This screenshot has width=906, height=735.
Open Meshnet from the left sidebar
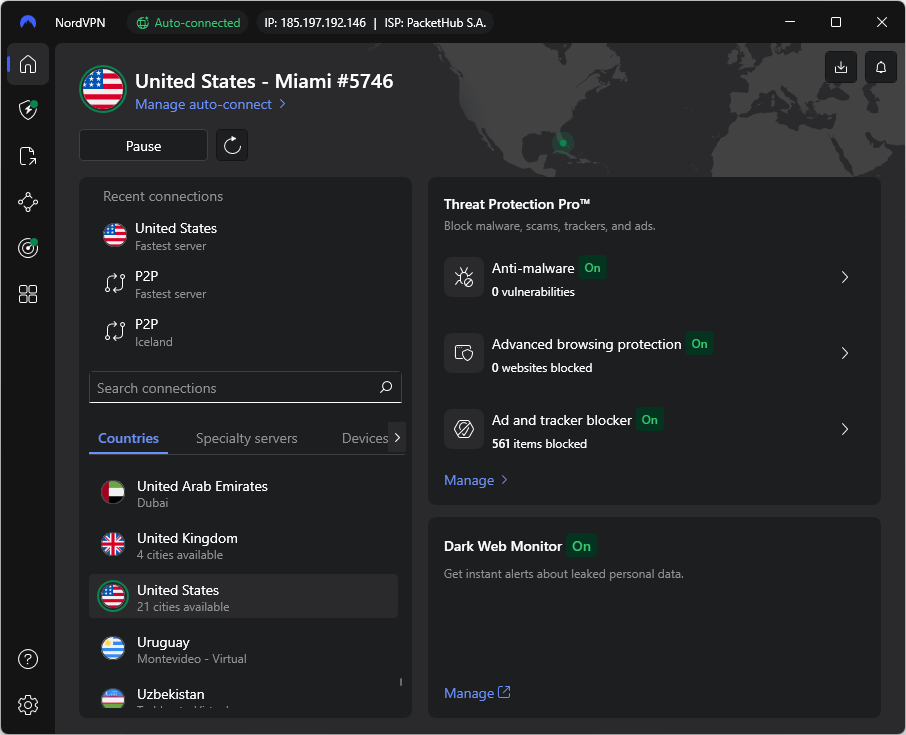point(27,202)
